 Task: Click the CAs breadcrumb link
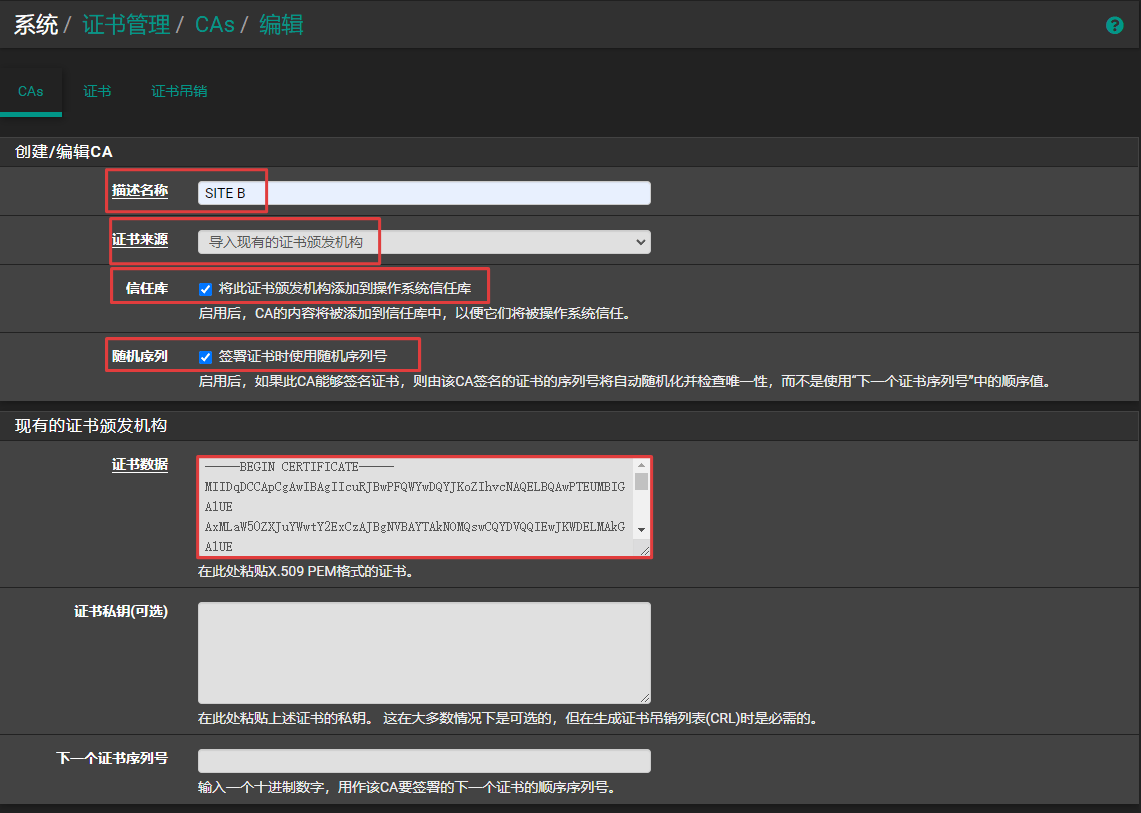coord(214,25)
